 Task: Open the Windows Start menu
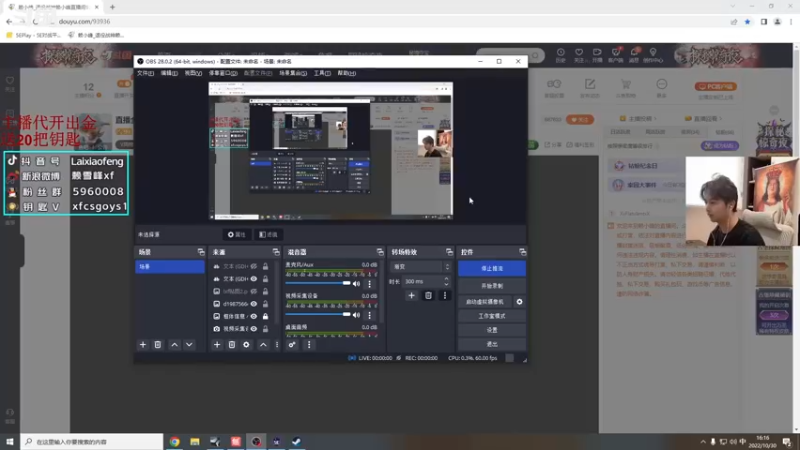(10, 442)
